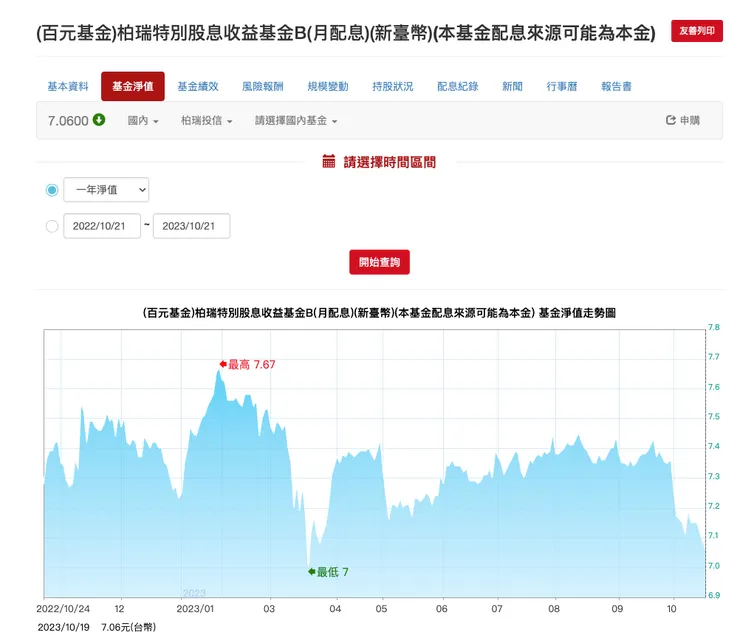
Task: Open the 一年淨值 period dropdown
Action: [106, 190]
